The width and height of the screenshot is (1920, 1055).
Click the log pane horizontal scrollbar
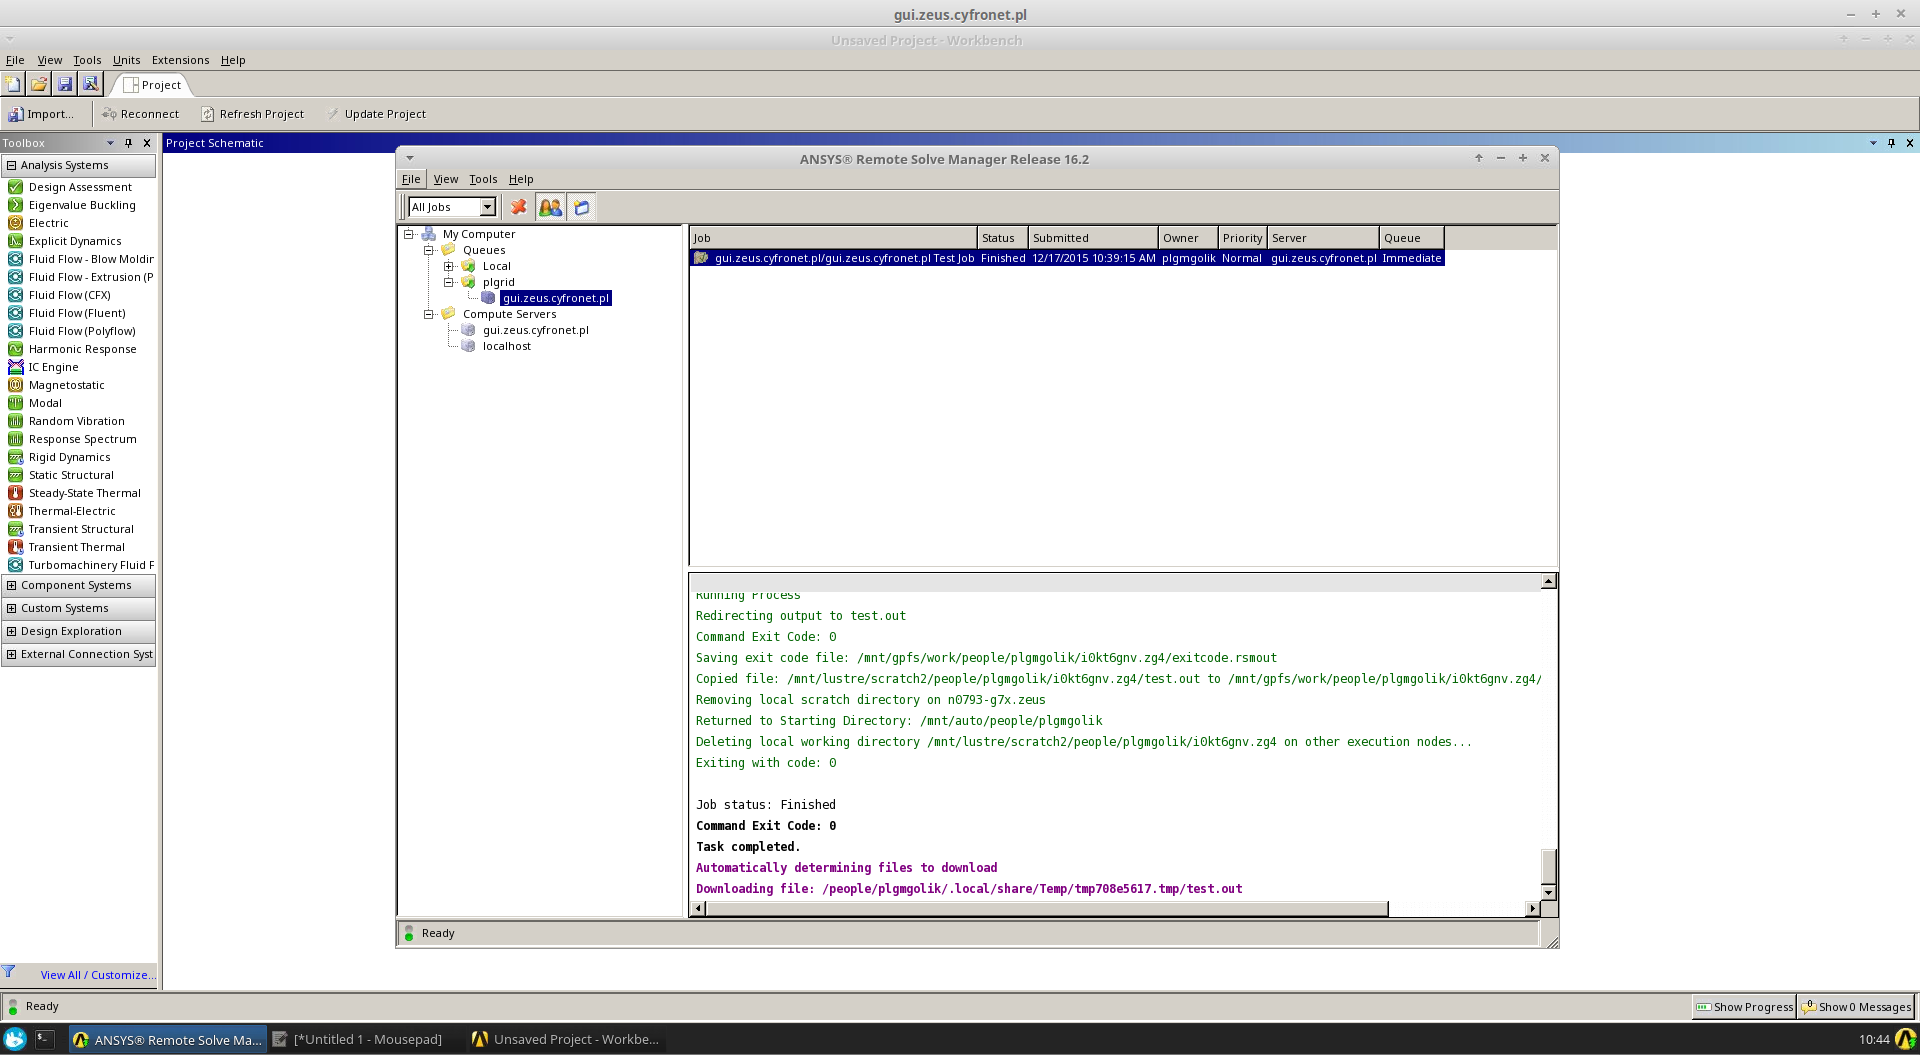[x=1047, y=908]
